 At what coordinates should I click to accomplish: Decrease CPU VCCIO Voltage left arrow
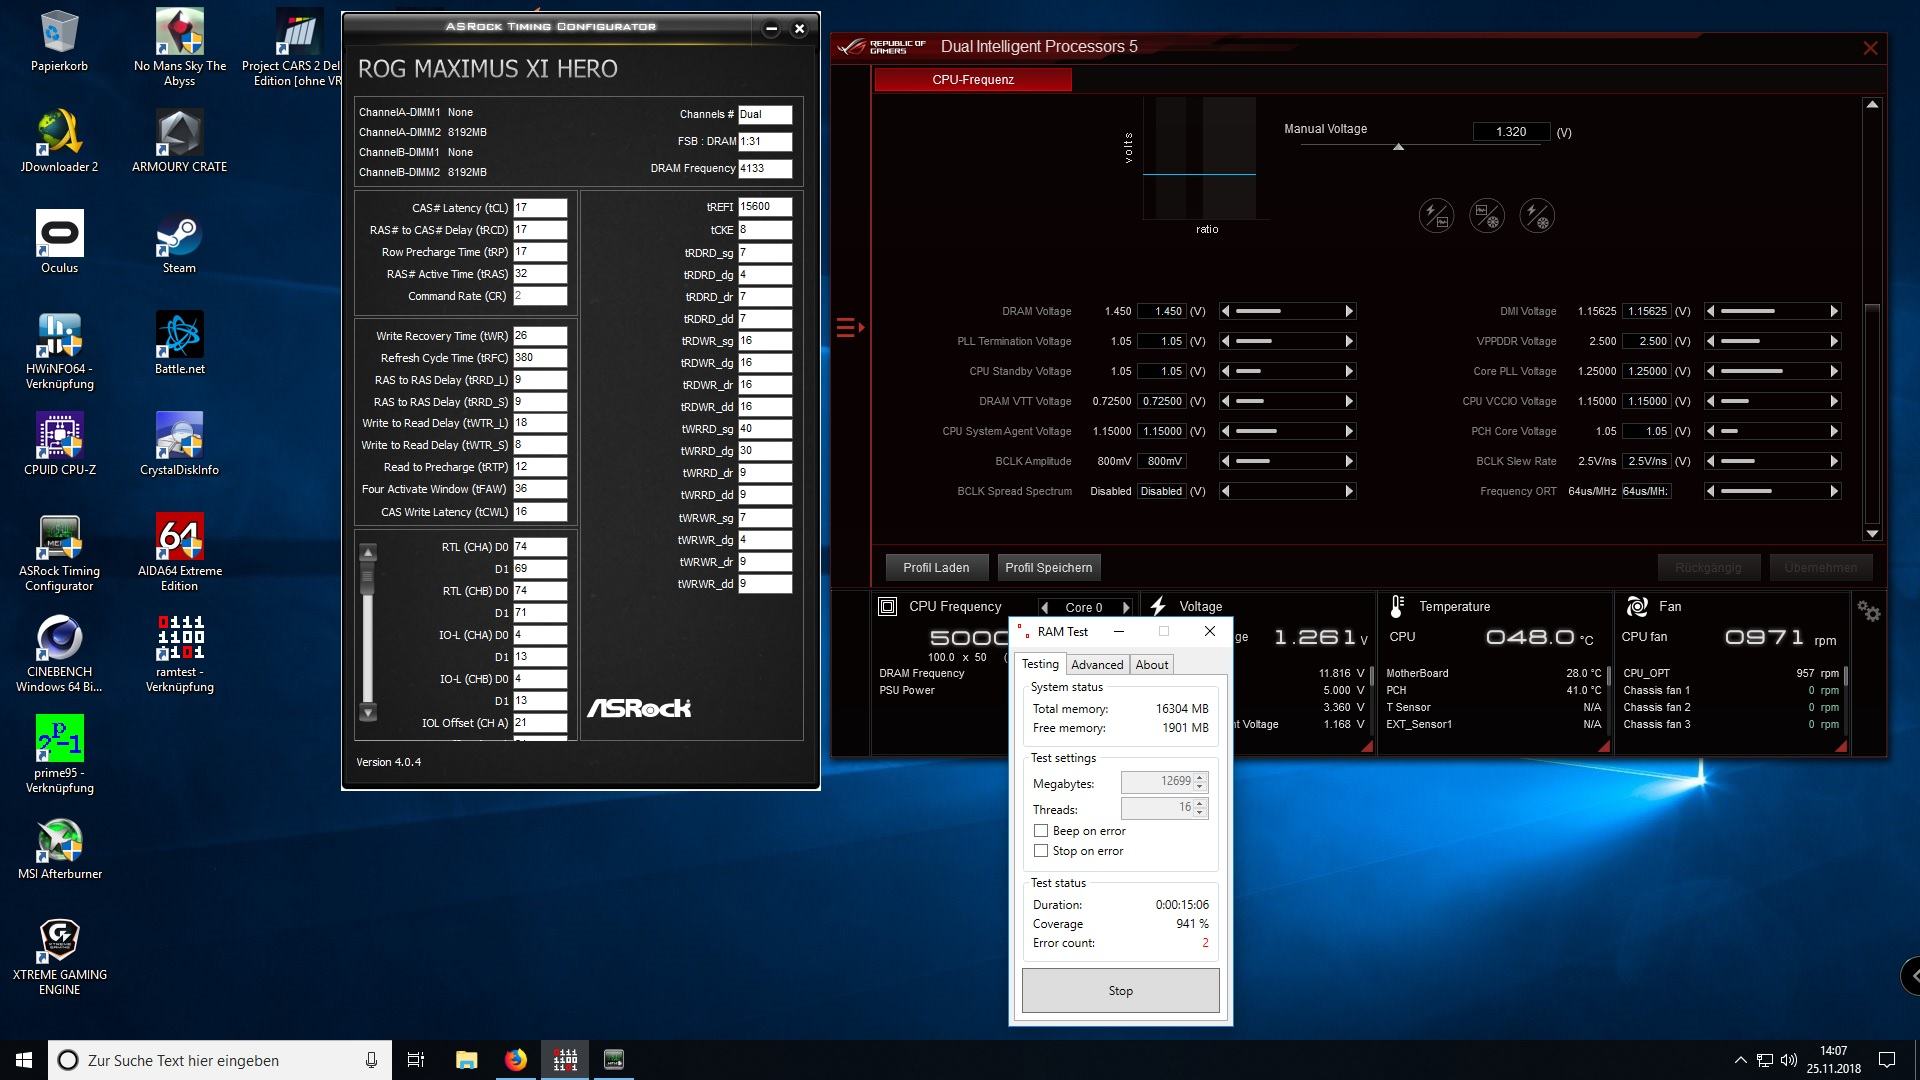pos(1710,401)
